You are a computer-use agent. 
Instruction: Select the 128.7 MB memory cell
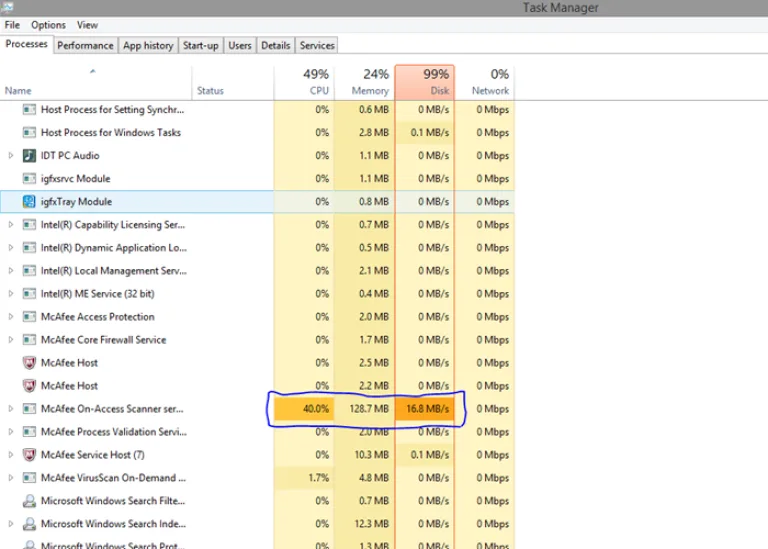[x=364, y=409]
